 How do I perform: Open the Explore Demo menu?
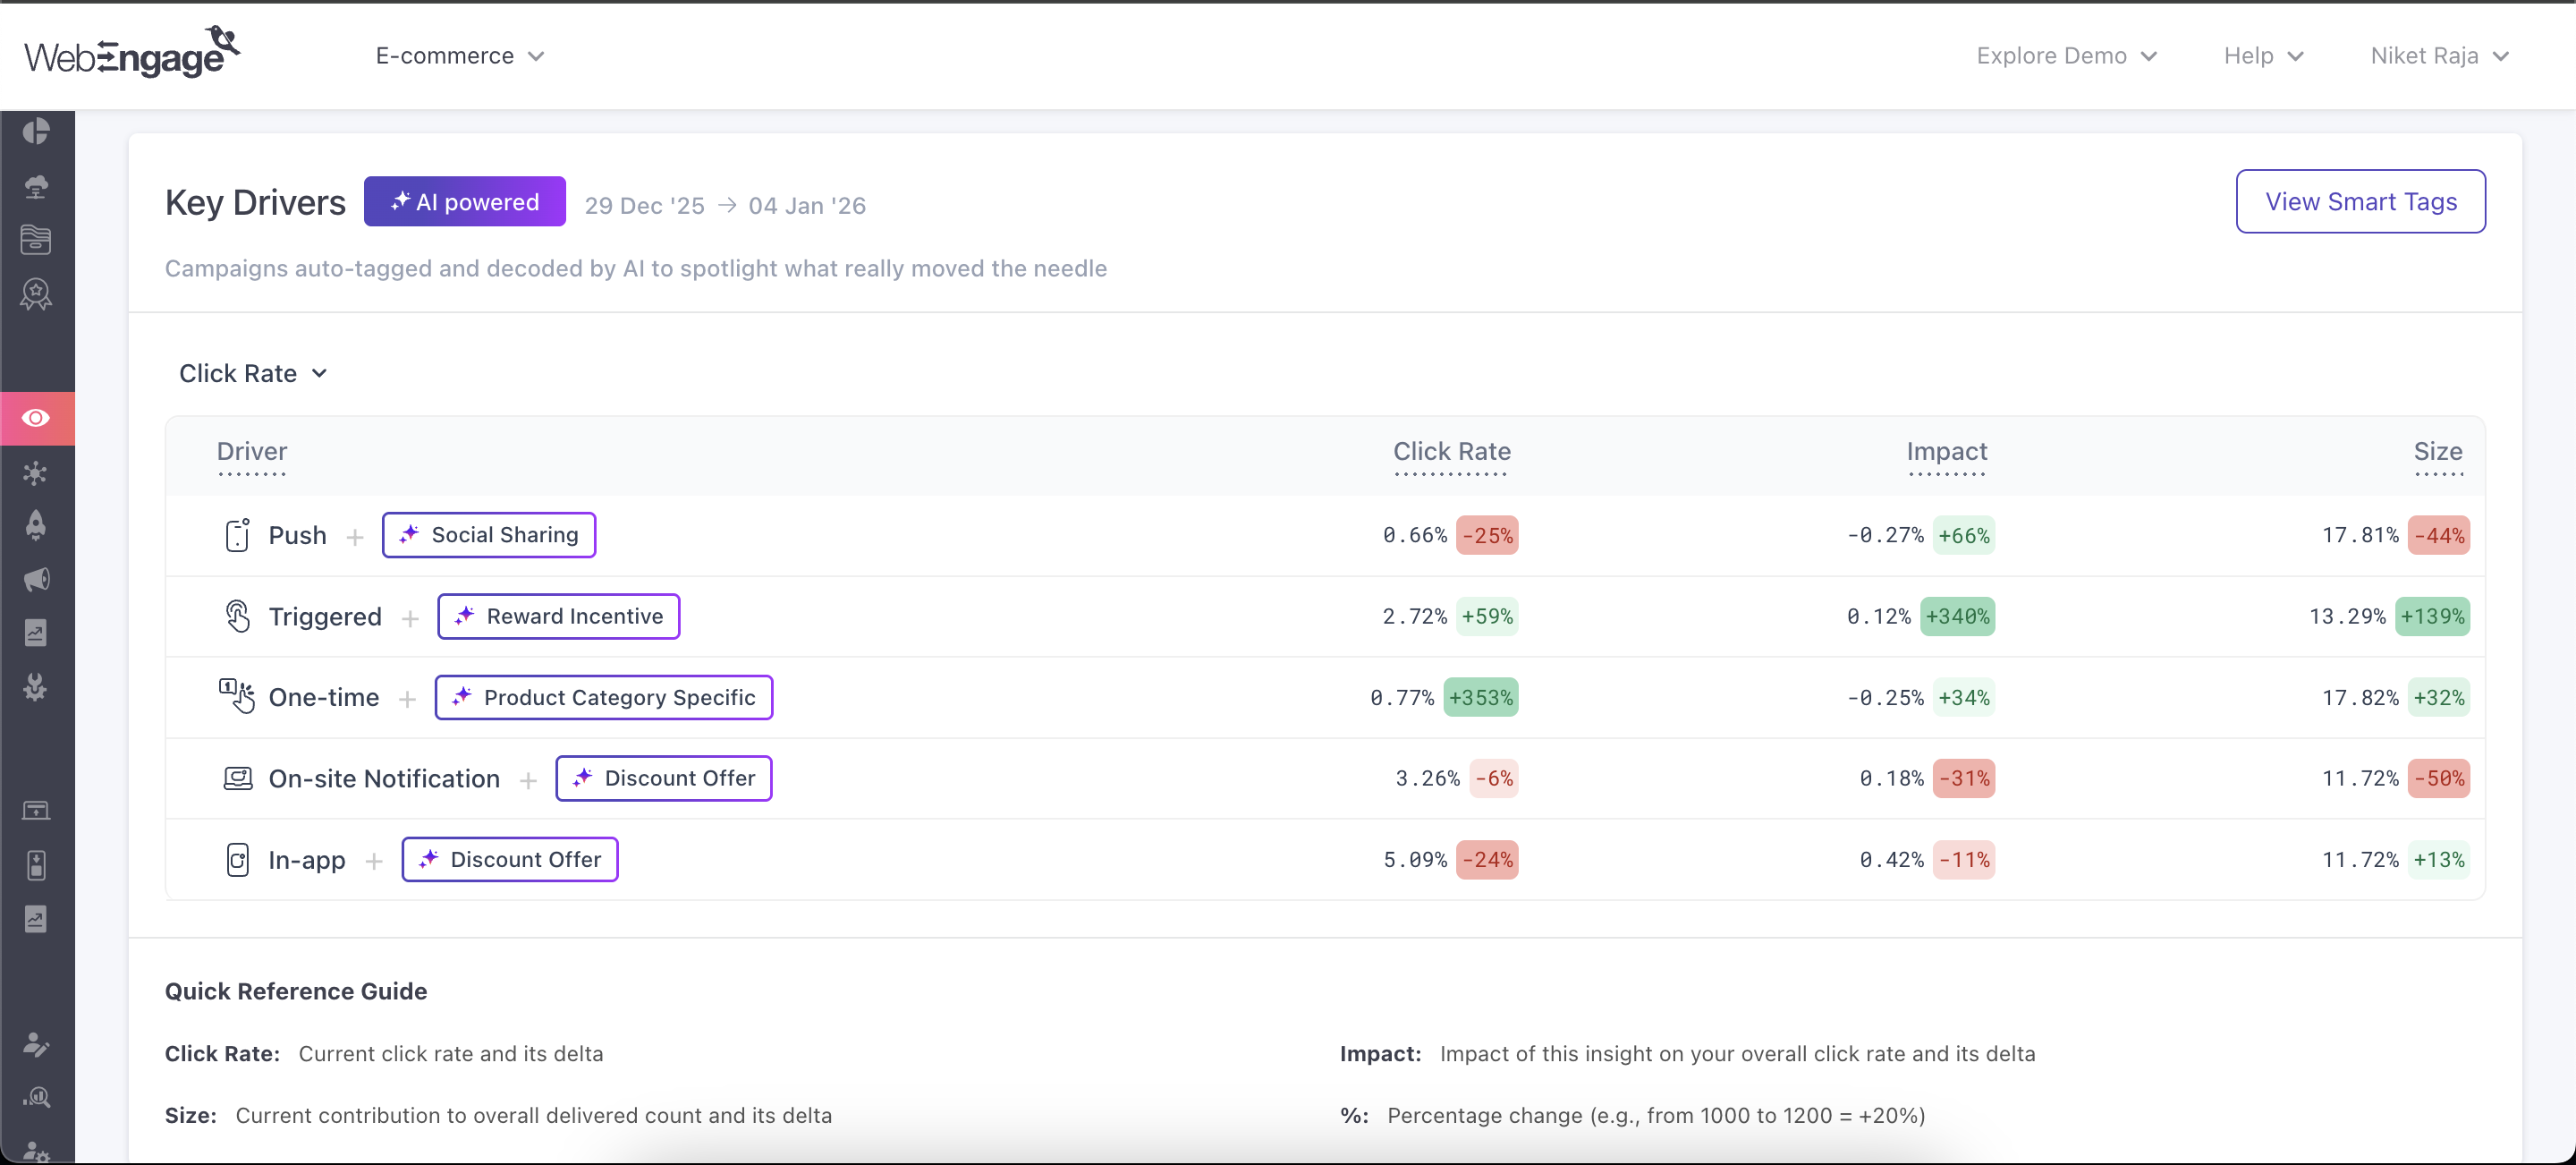pyautogui.click(x=2065, y=56)
